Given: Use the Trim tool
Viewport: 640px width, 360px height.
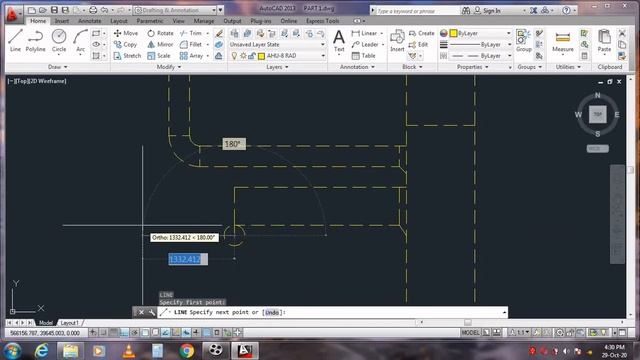Looking at the screenshot, I should (191, 33).
